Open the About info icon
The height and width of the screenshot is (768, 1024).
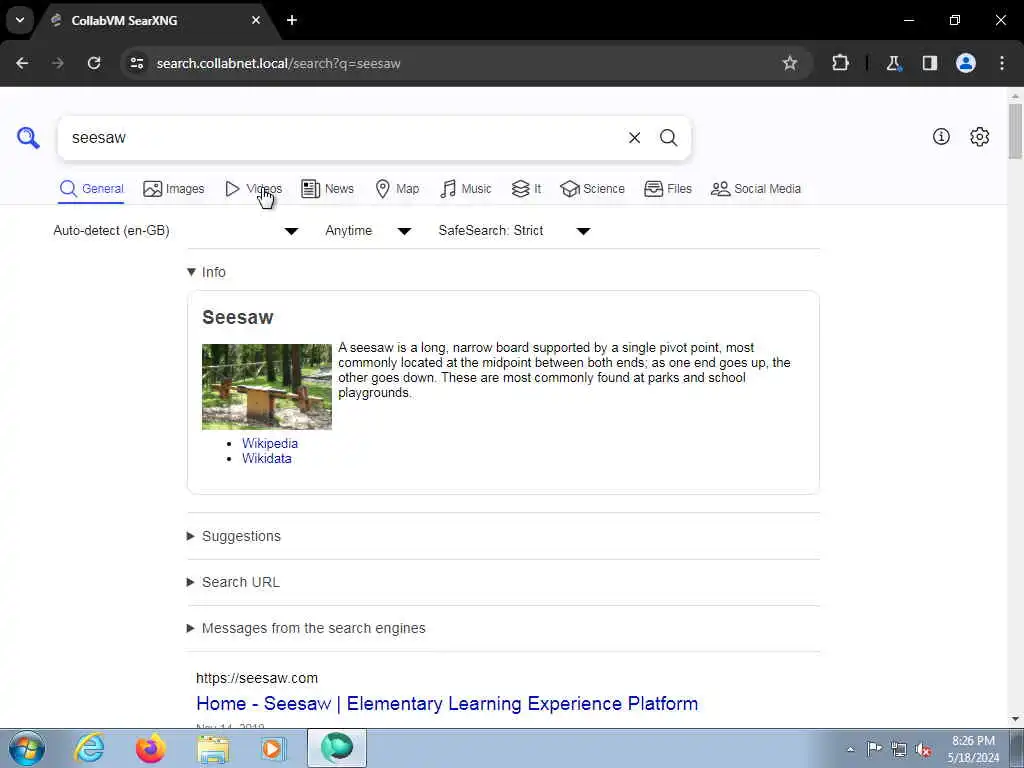tap(941, 136)
